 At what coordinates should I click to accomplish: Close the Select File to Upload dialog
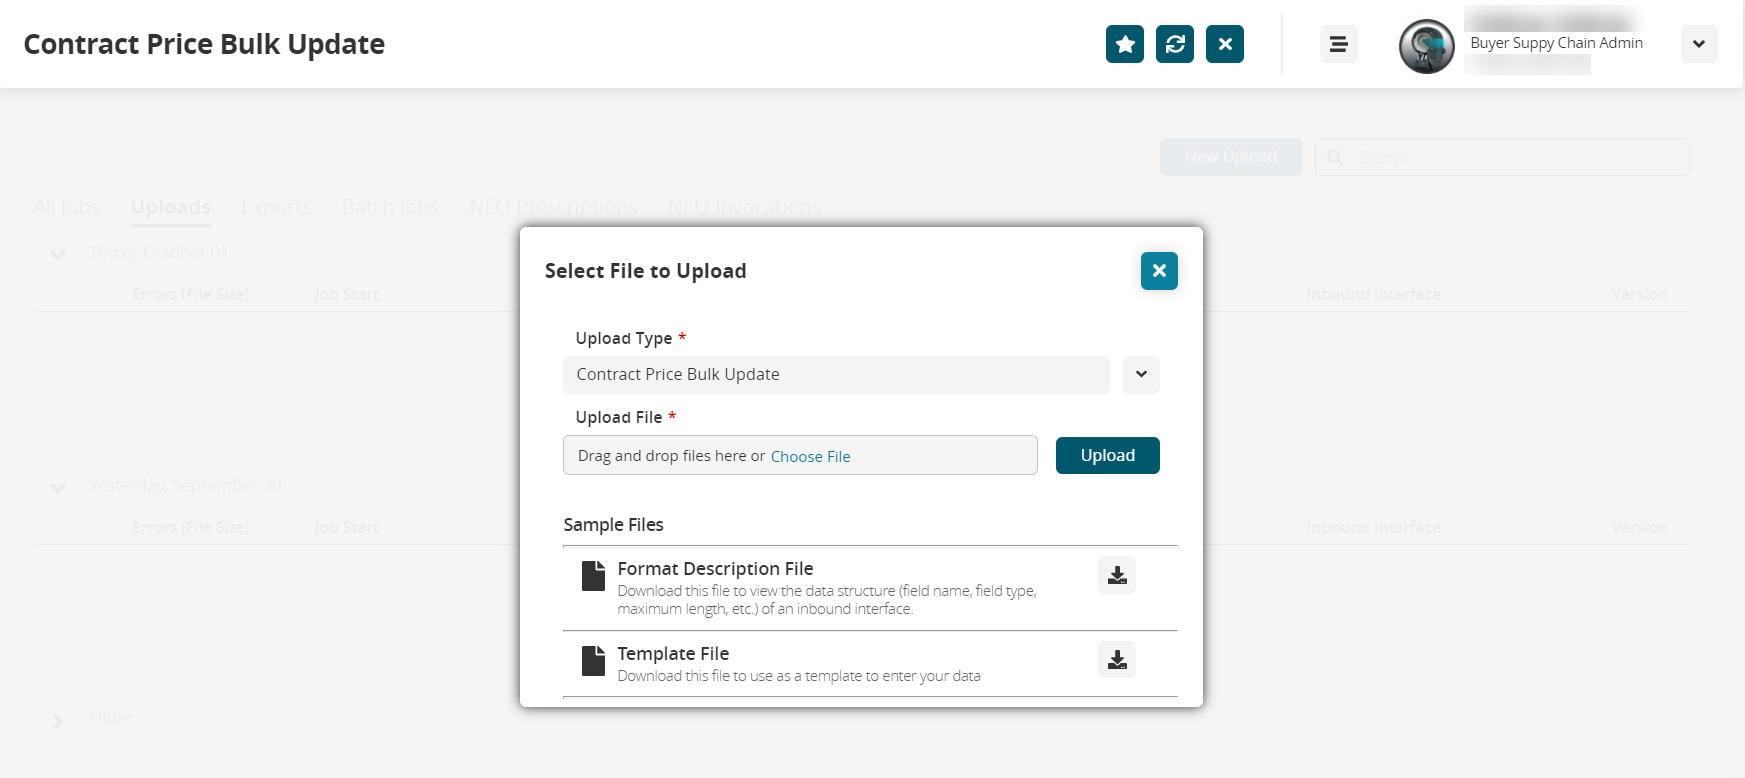pyautogui.click(x=1159, y=271)
